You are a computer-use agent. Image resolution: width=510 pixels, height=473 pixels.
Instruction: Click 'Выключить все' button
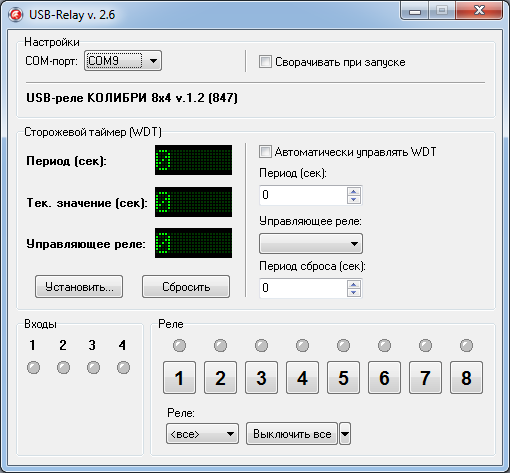292,434
